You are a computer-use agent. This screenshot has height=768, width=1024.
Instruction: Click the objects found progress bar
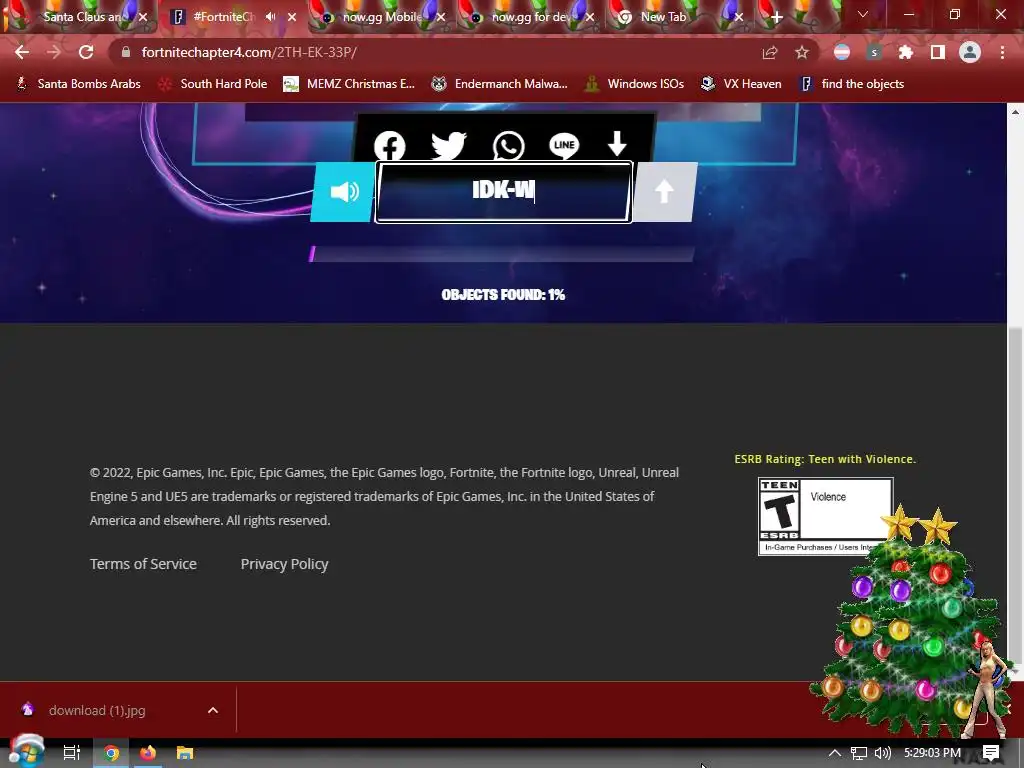(x=502, y=253)
